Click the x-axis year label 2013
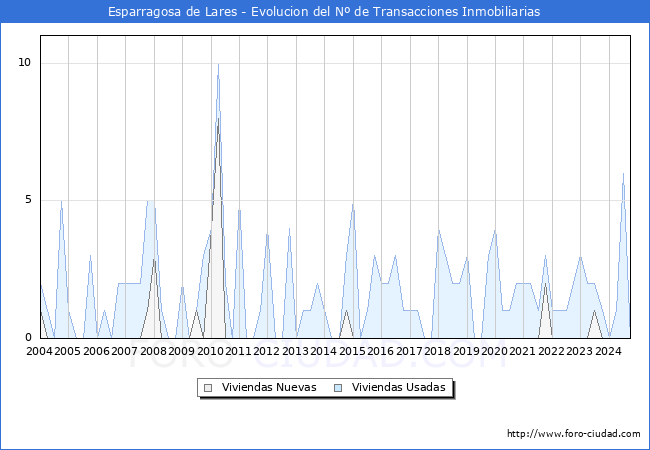 coord(296,351)
